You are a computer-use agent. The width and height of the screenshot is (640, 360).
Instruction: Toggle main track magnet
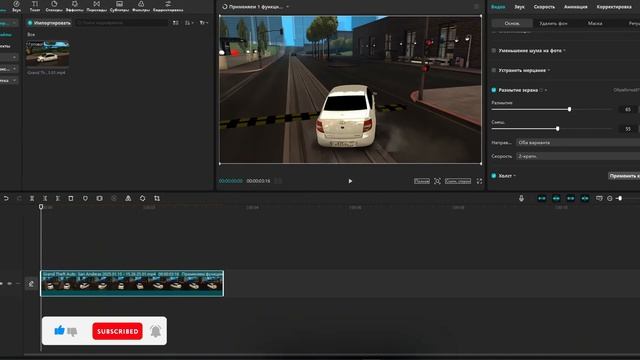[542, 198]
